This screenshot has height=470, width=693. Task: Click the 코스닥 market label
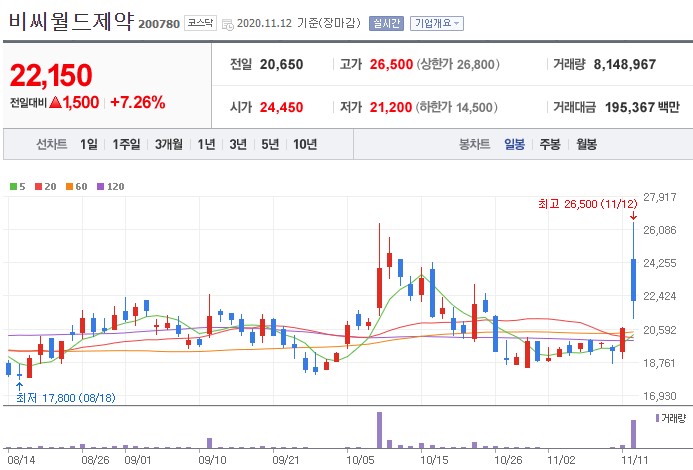click(200, 23)
